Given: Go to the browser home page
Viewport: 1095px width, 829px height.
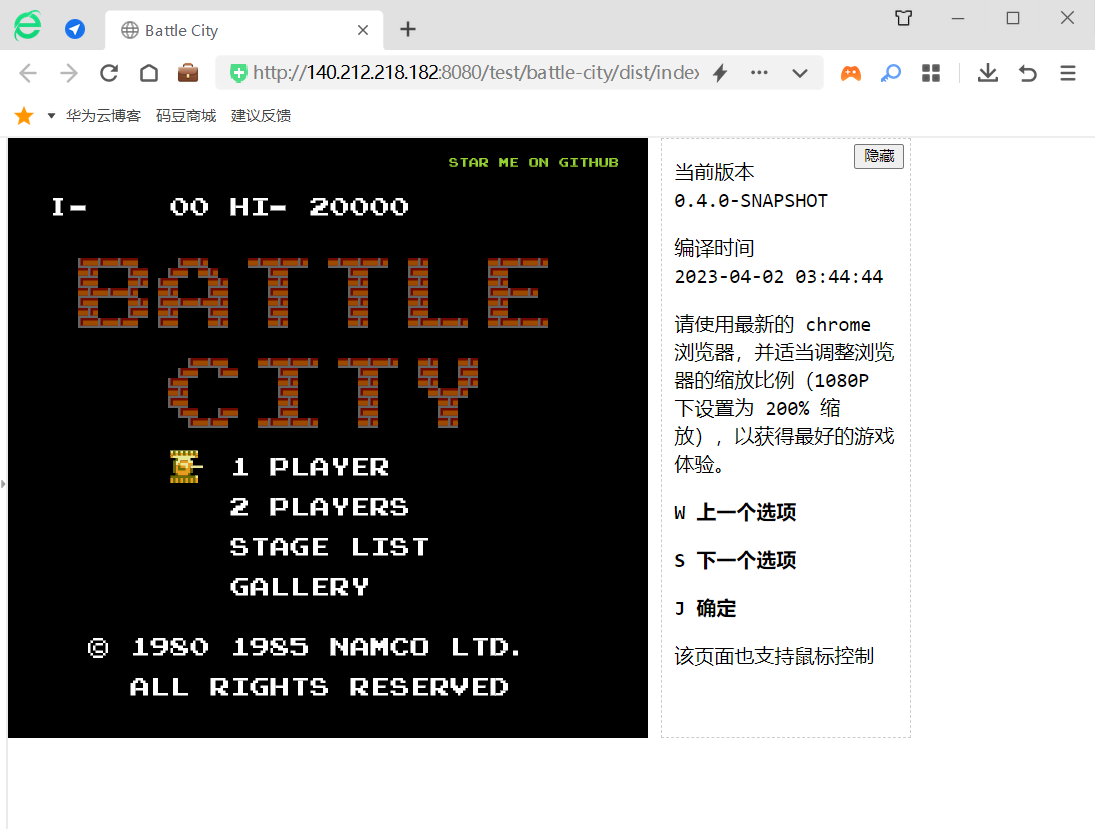Looking at the screenshot, I should tap(149, 73).
